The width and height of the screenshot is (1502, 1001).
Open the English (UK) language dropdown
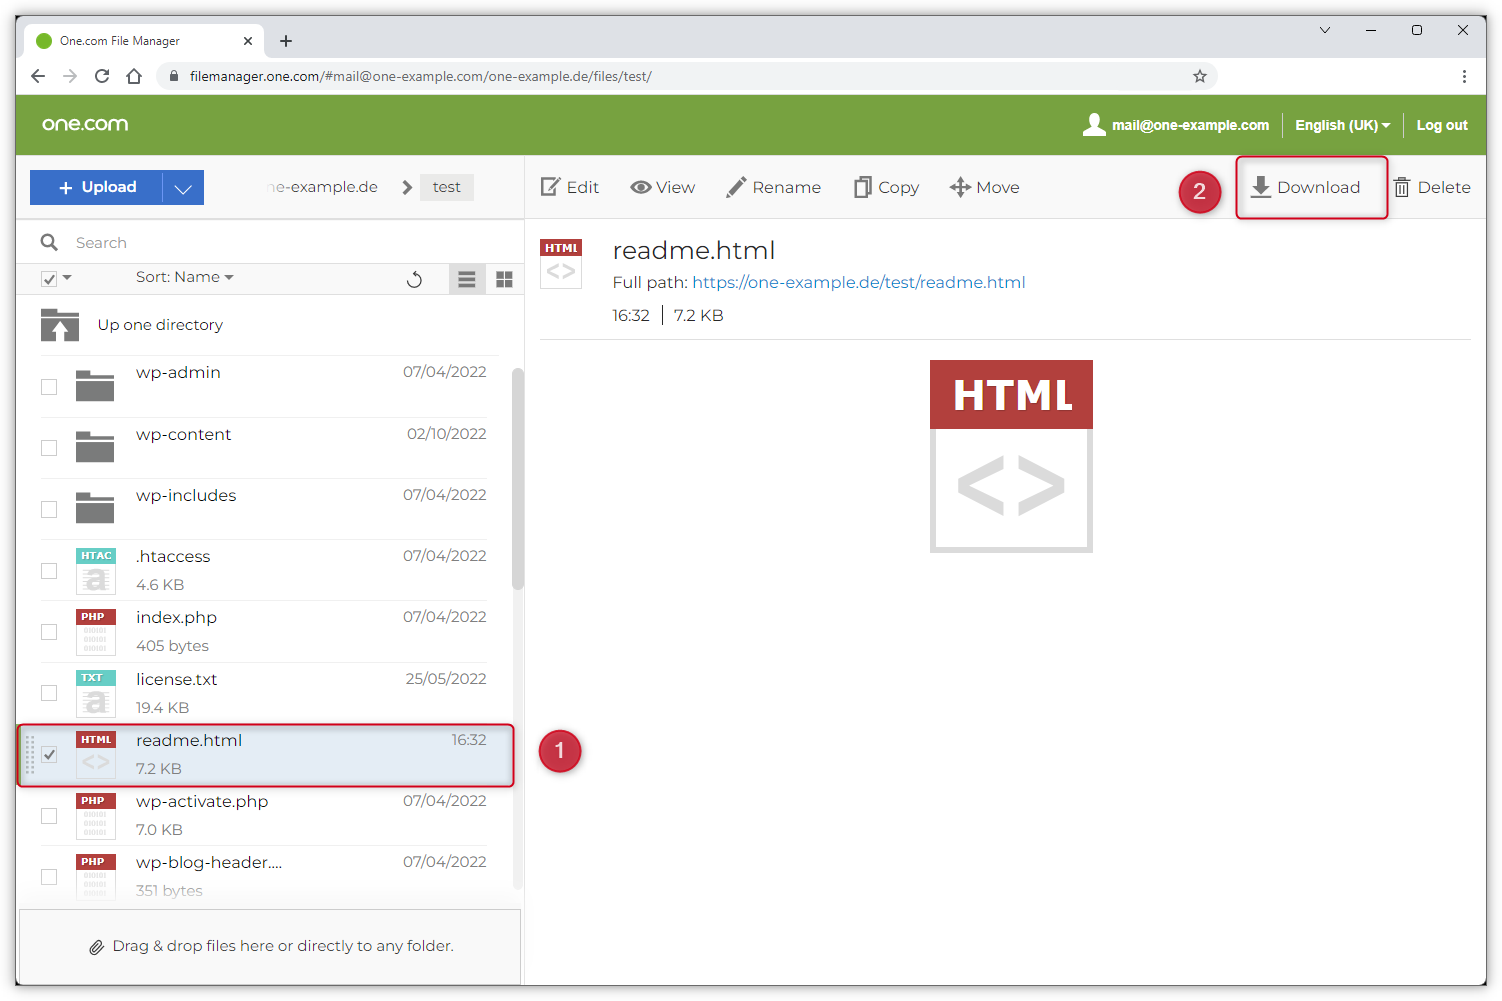coord(1342,125)
